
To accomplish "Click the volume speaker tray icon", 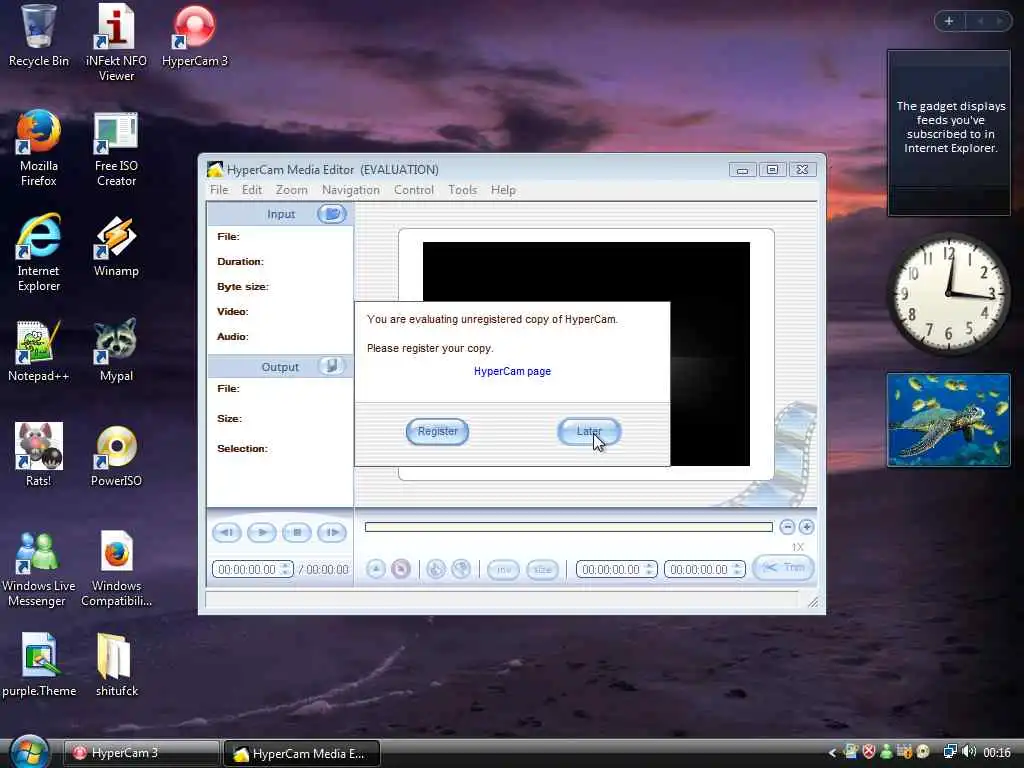I will pos(969,752).
